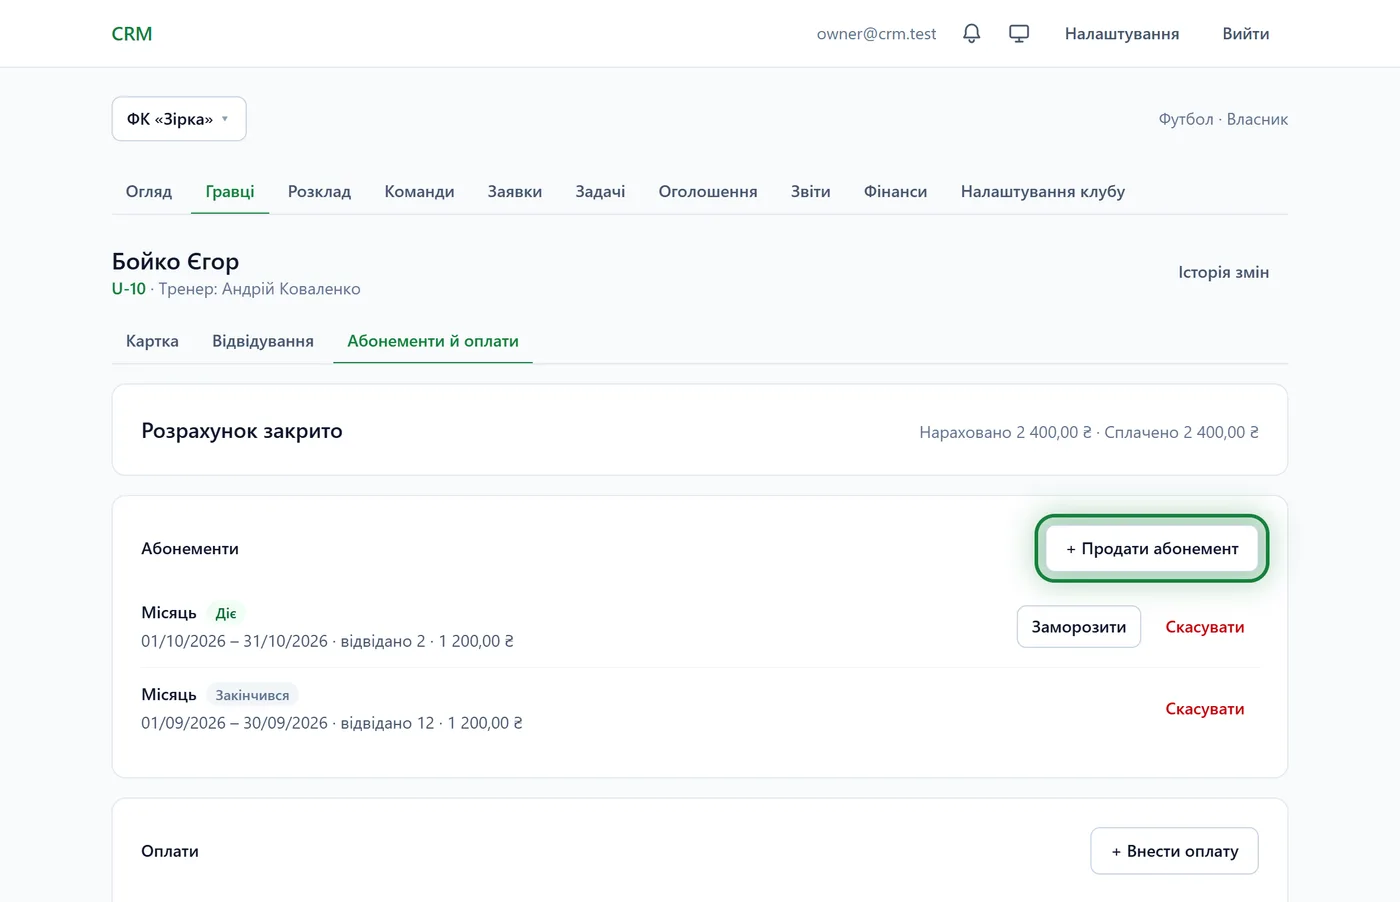Select the Гравці tab
Viewport: 1400px width, 902px height.
click(230, 191)
